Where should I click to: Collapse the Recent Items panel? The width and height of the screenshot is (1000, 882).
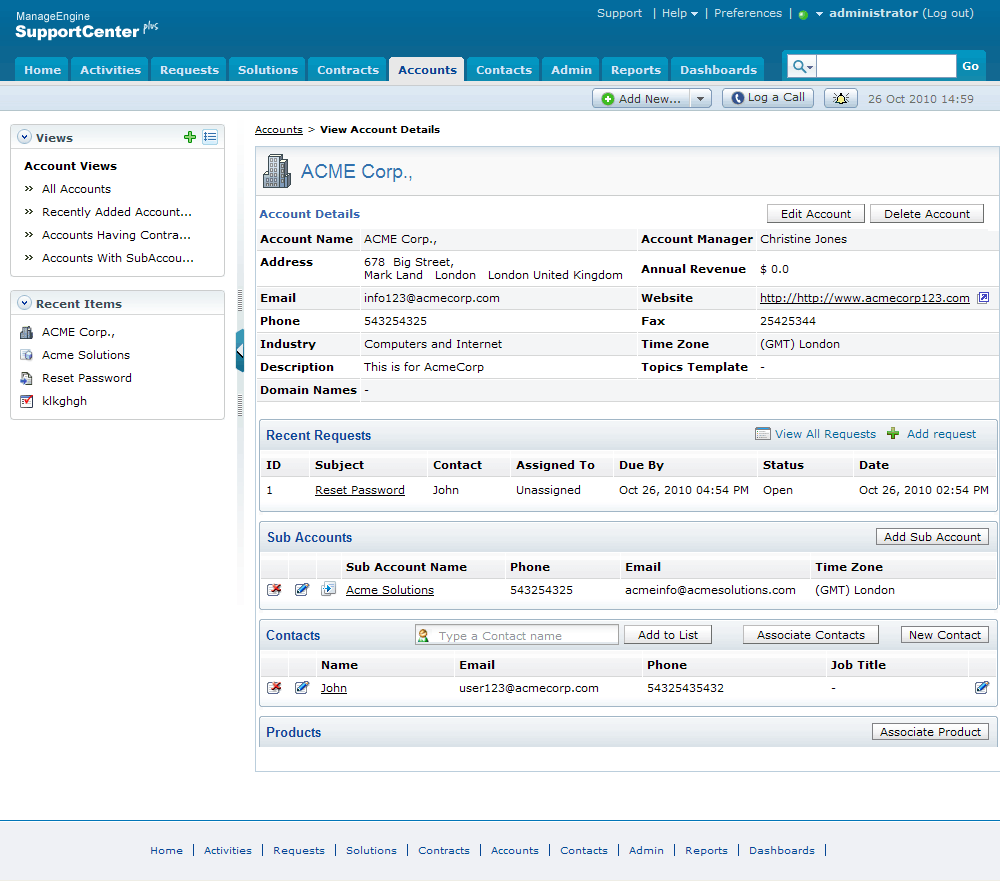click(x=25, y=304)
